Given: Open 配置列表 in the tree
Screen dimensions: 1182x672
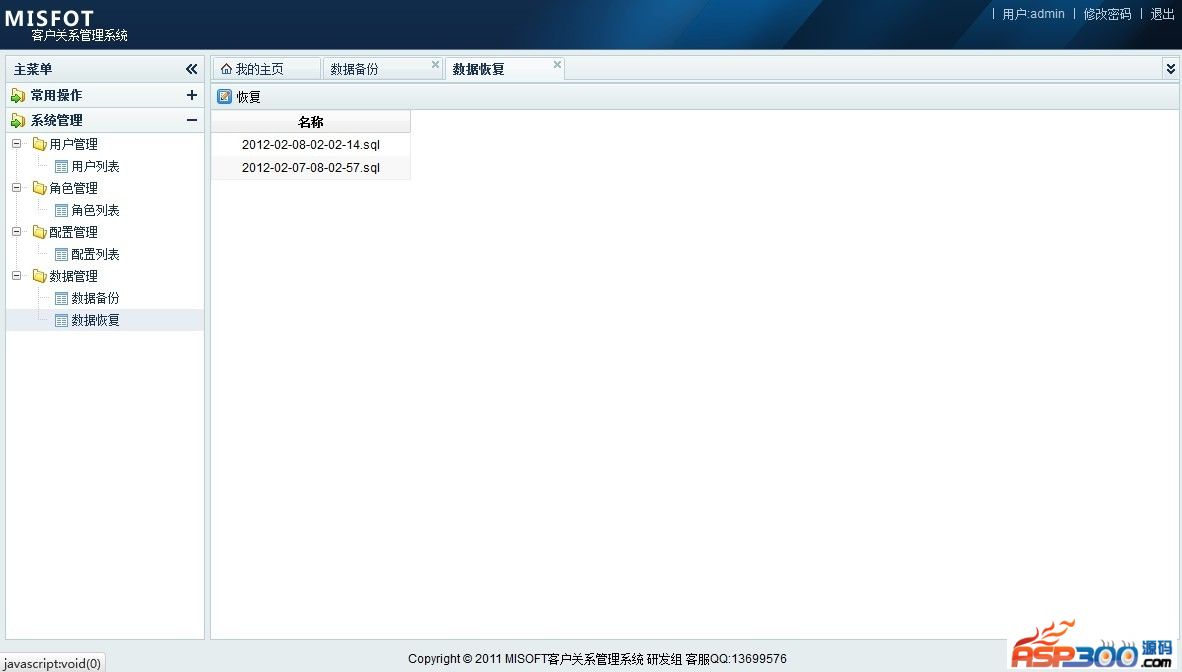Looking at the screenshot, I should [95, 254].
